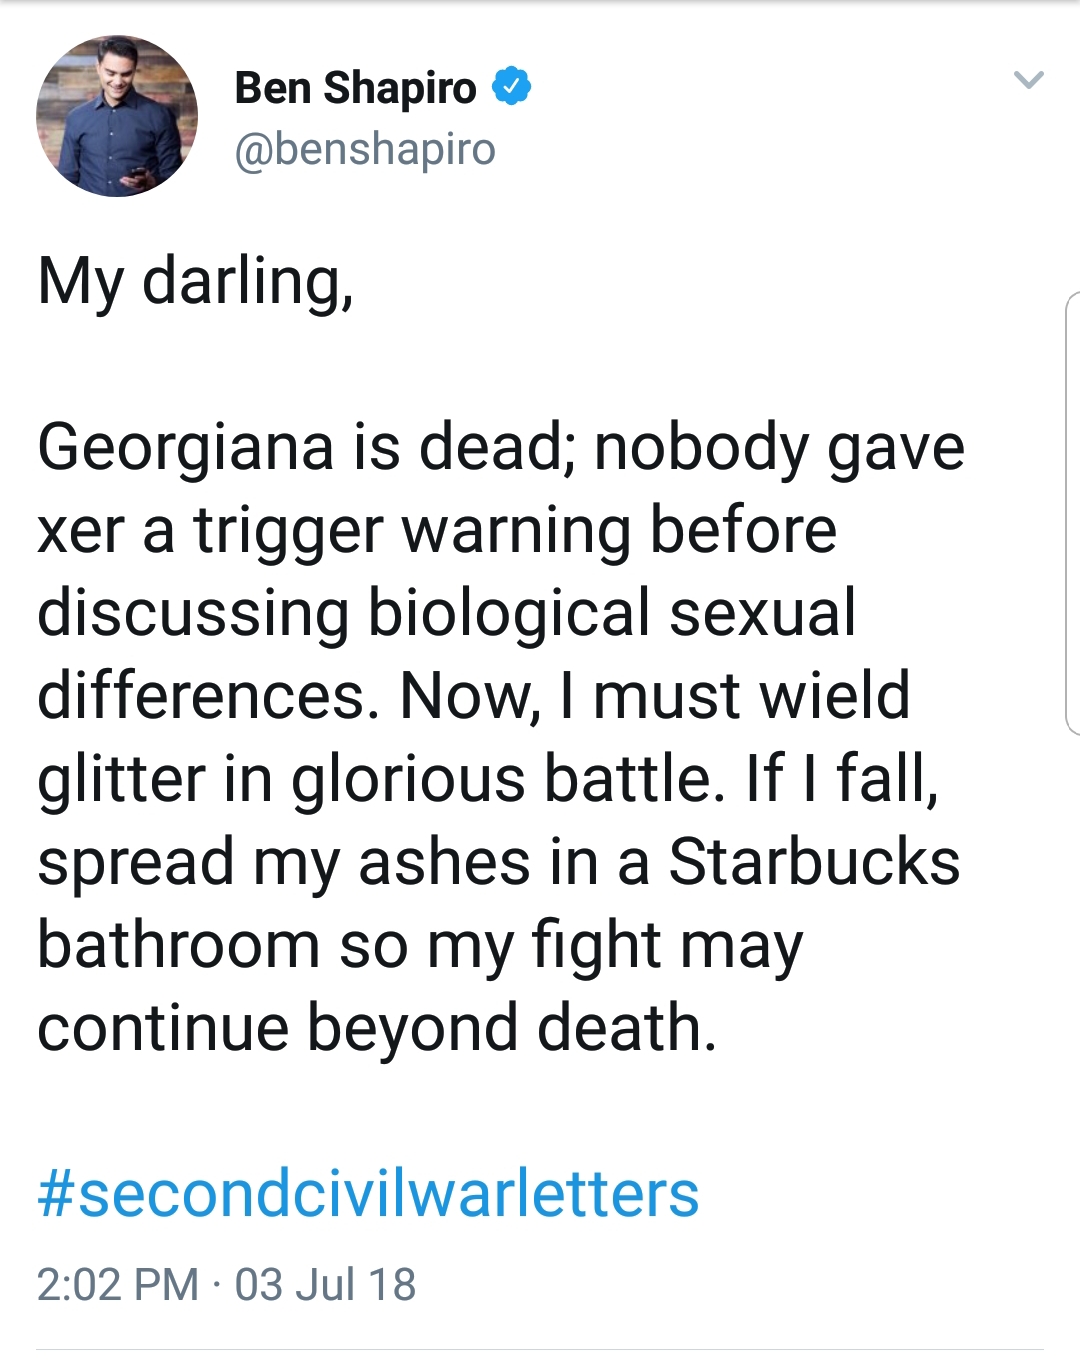Viewport: 1080px width, 1372px height.
Task: Select the 03 Jul 18 date
Action: (x=325, y=1284)
